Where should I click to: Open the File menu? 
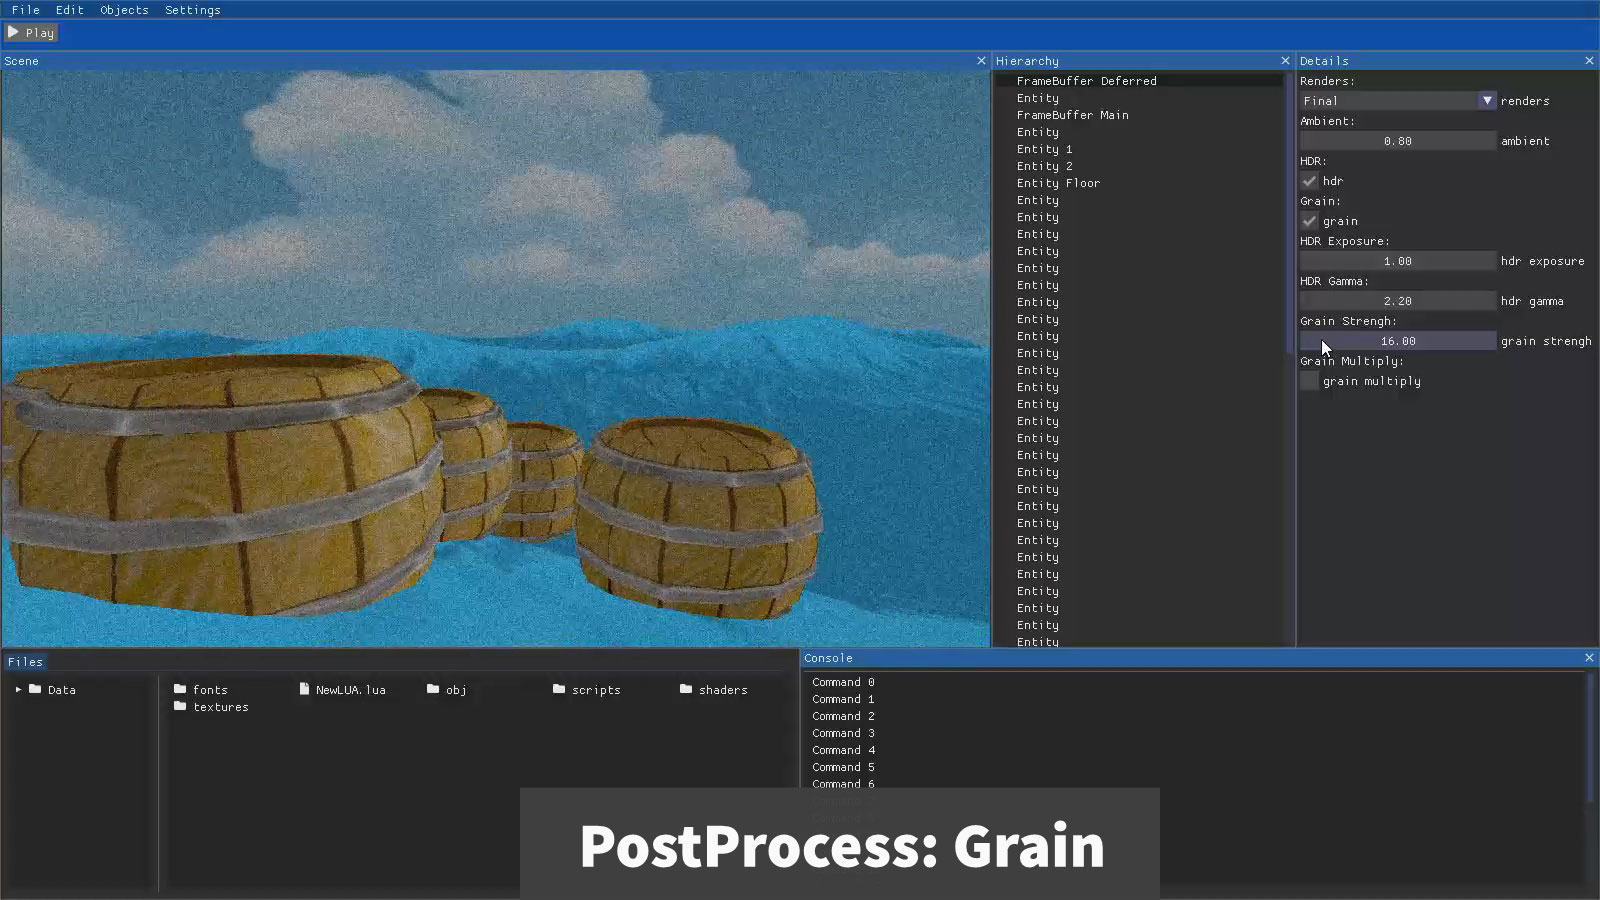pos(26,10)
